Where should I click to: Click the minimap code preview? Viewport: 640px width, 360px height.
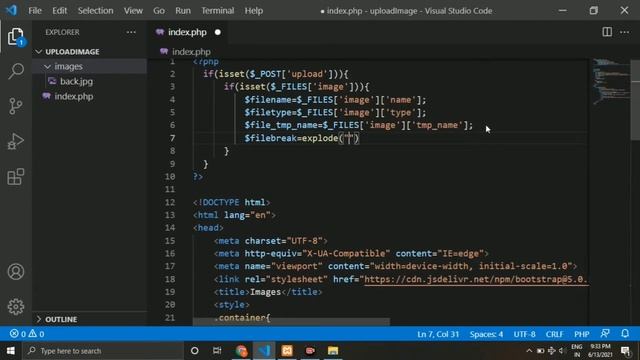click(x=610, y=82)
